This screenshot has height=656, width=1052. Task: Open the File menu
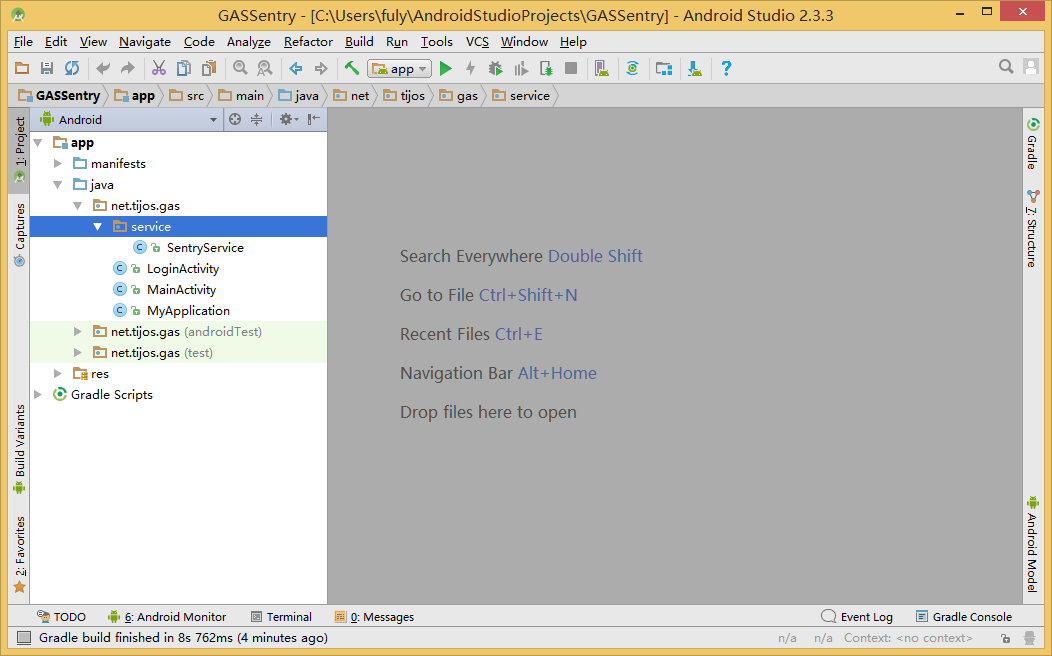click(x=23, y=42)
